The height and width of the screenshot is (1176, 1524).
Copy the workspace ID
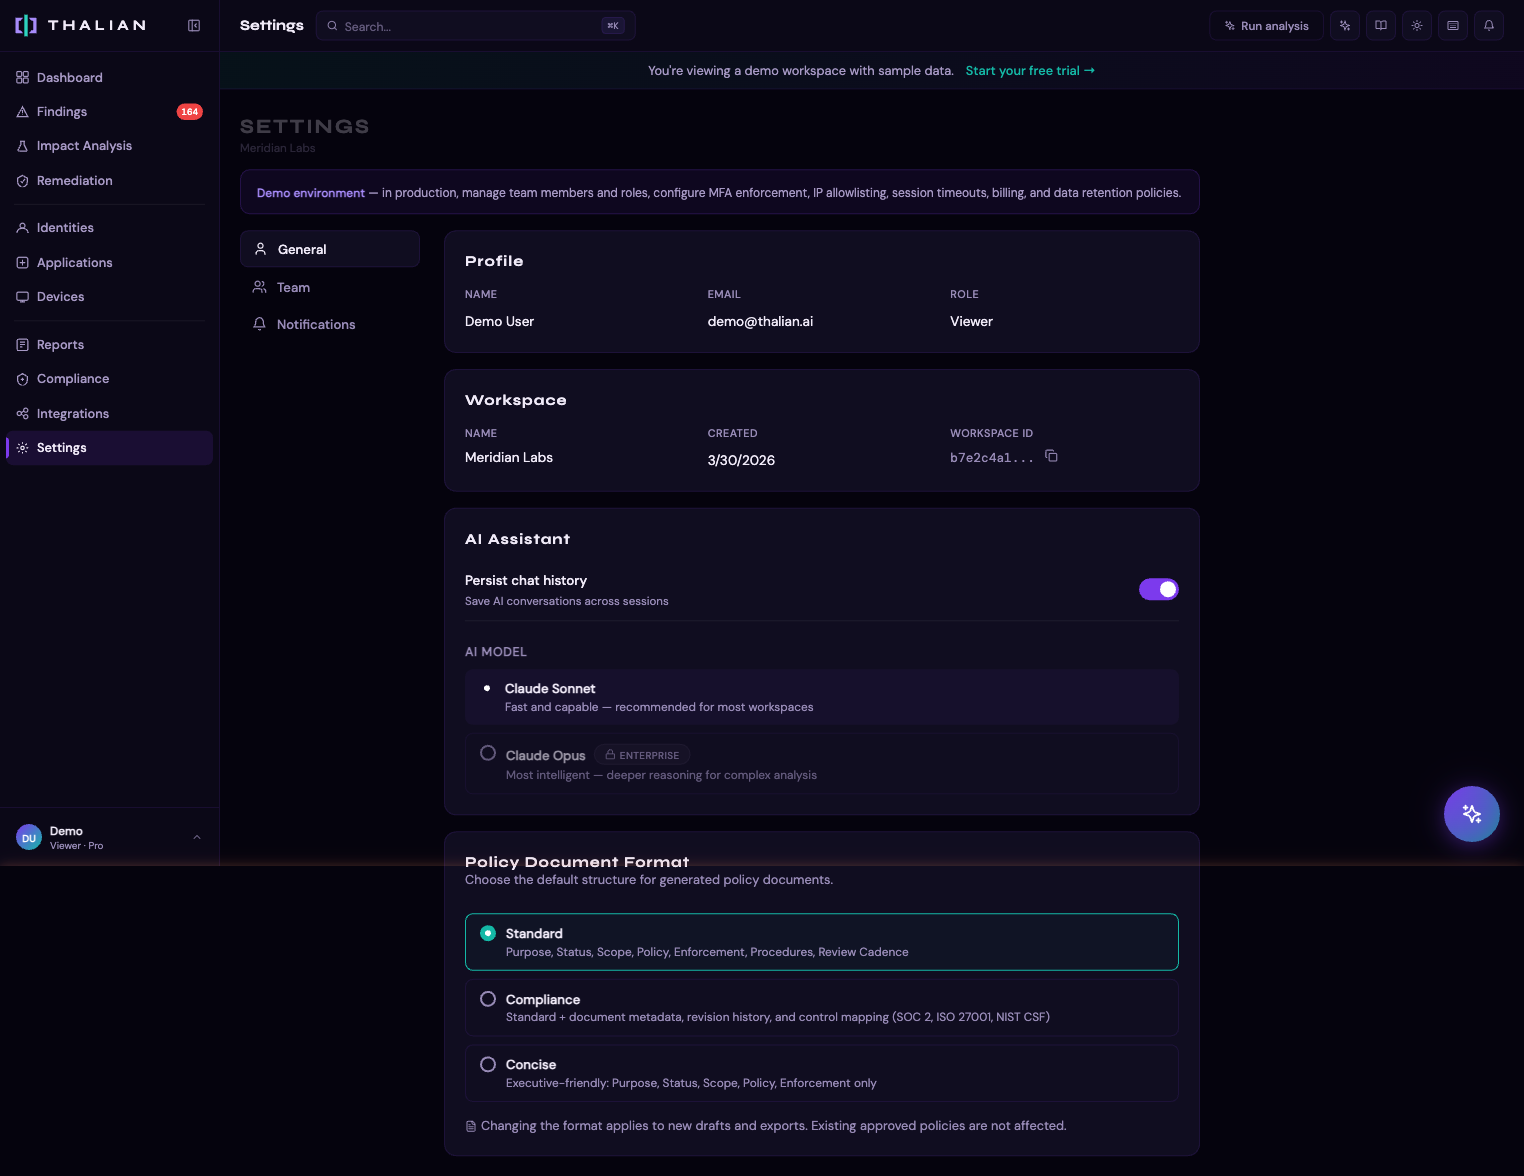tap(1051, 456)
